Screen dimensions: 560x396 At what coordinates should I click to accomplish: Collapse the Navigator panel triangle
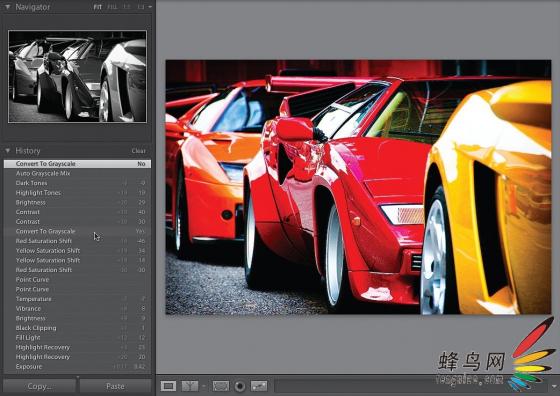(x=7, y=7)
